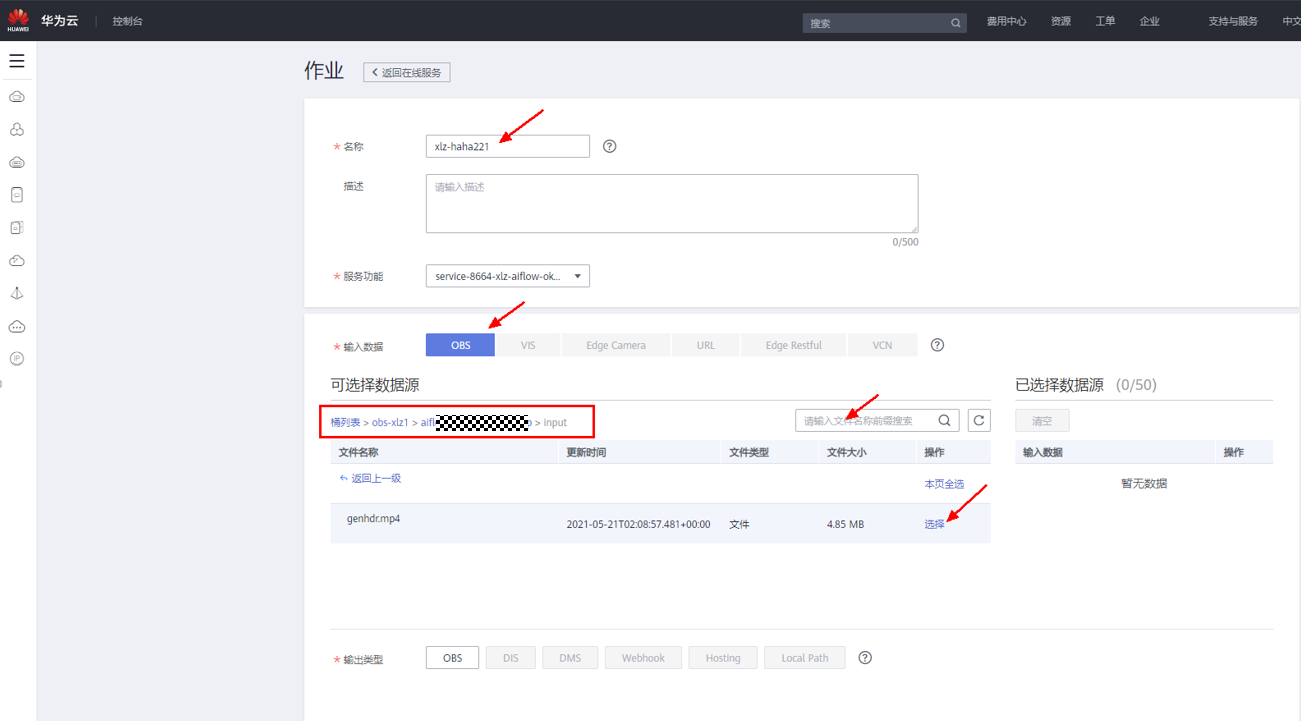
Task: Open the cloud with dots sidebar icon
Action: coord(17,327)
